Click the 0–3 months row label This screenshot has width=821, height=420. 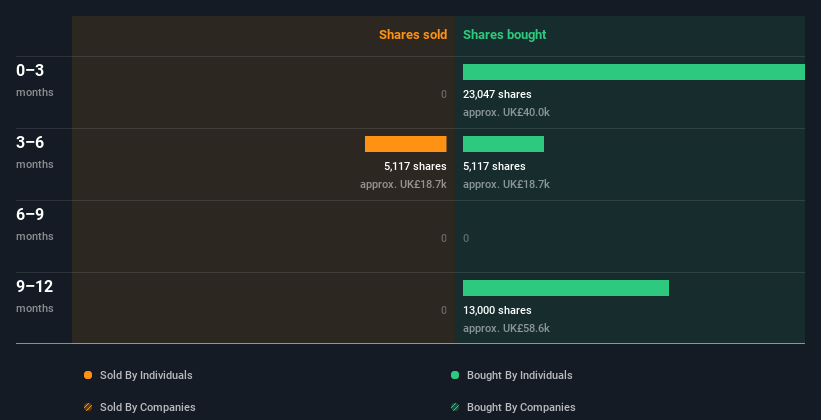pyautogui.click(x=35, y=80)
